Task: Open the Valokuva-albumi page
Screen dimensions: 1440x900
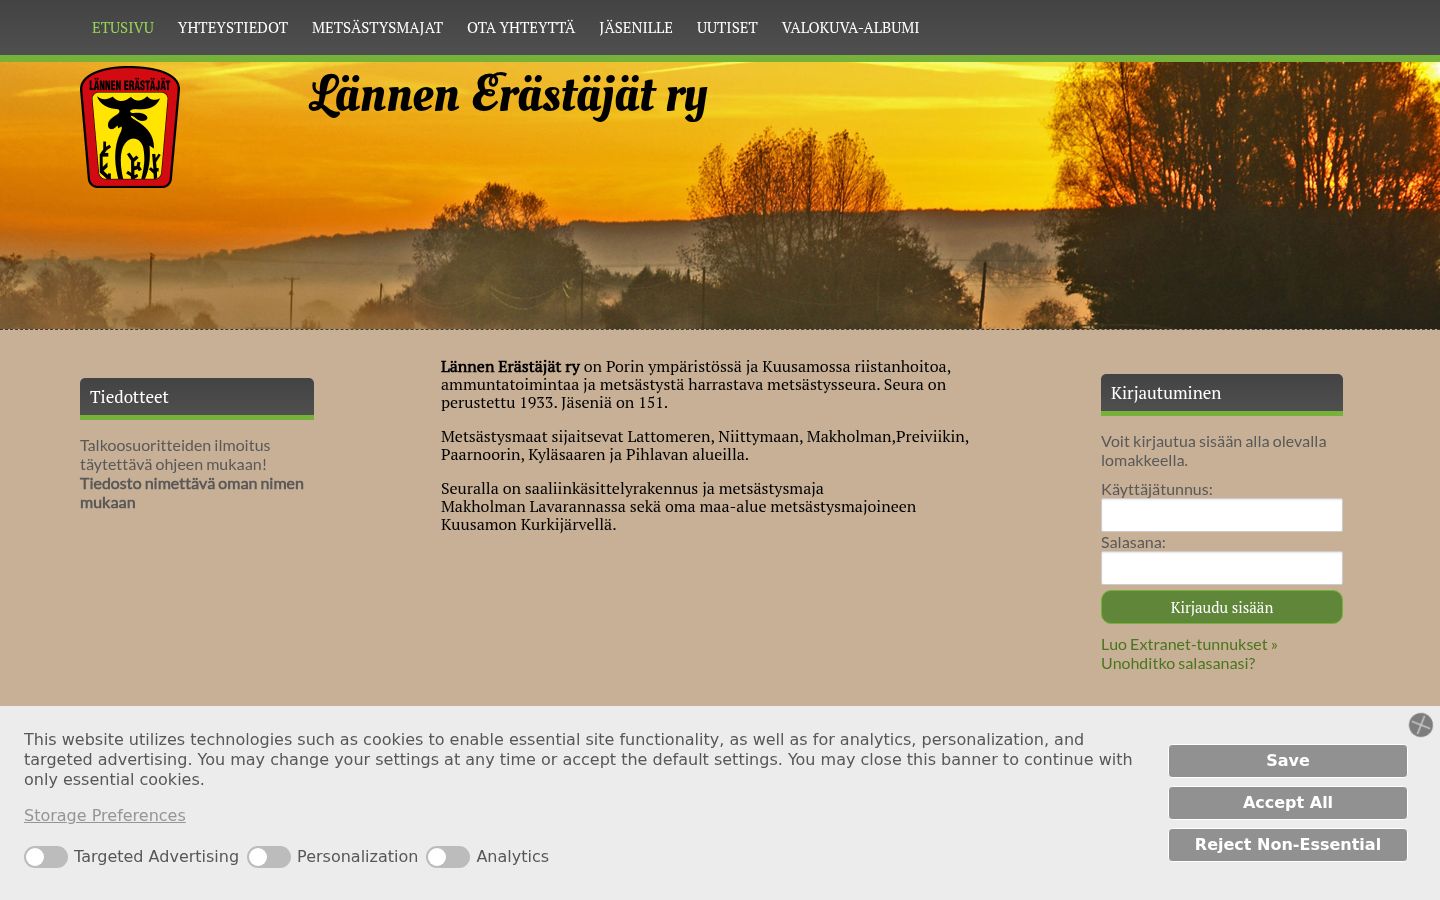Action: point(850,28)
